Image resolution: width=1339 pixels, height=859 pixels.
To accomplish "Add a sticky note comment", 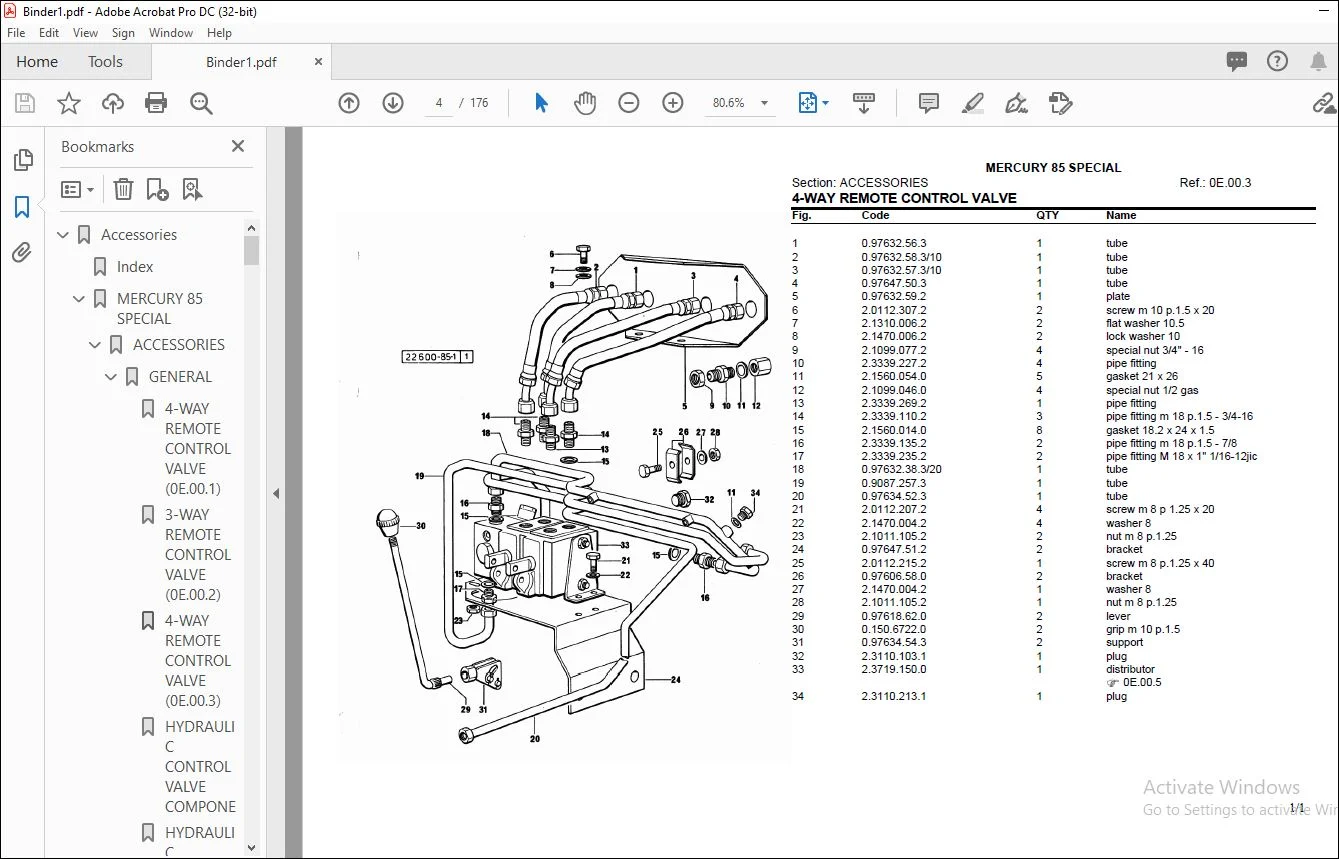I will point(929,103).
